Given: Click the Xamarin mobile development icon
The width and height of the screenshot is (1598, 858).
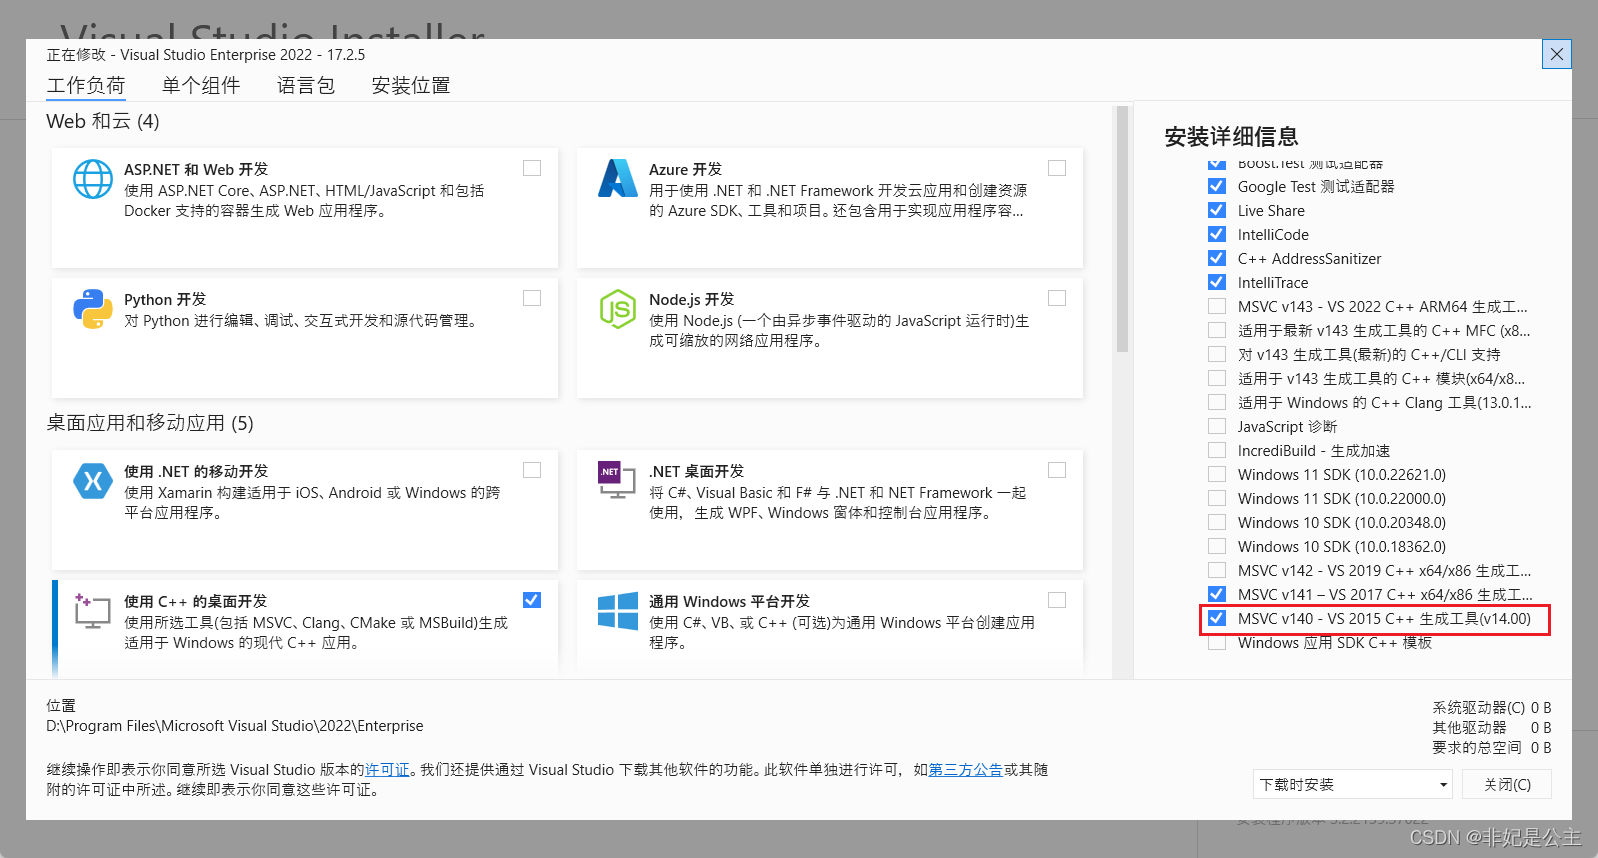Looking at the screenshot, I should tap(93, 481).
